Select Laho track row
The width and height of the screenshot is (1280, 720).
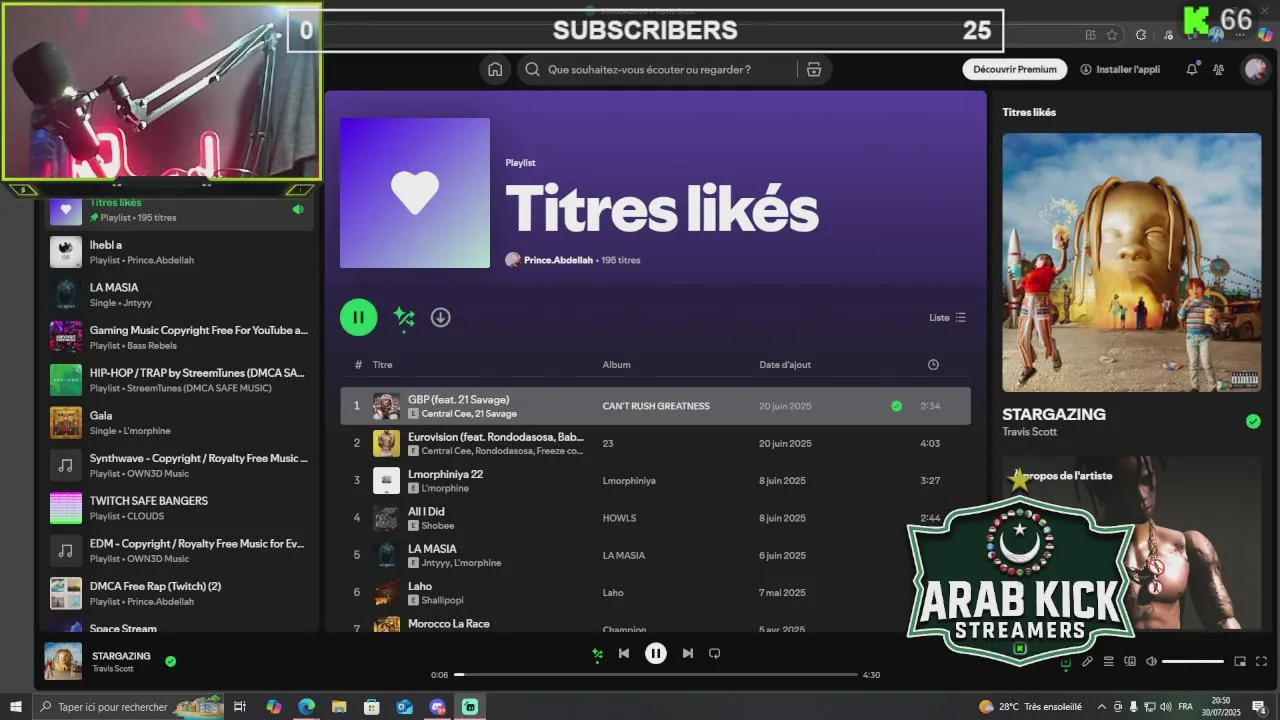point(655,592)
